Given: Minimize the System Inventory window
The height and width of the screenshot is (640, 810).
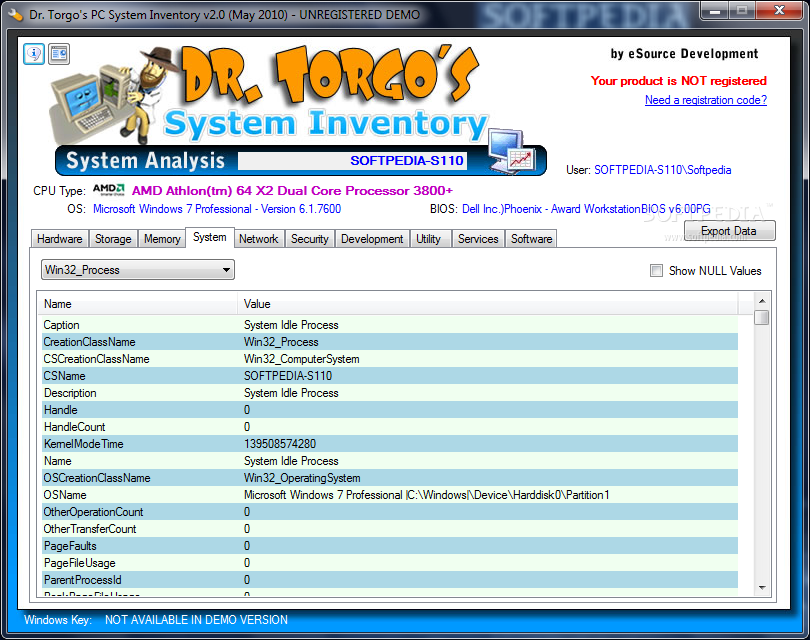Looking at the screenshot, I should [x=714, y=11].
